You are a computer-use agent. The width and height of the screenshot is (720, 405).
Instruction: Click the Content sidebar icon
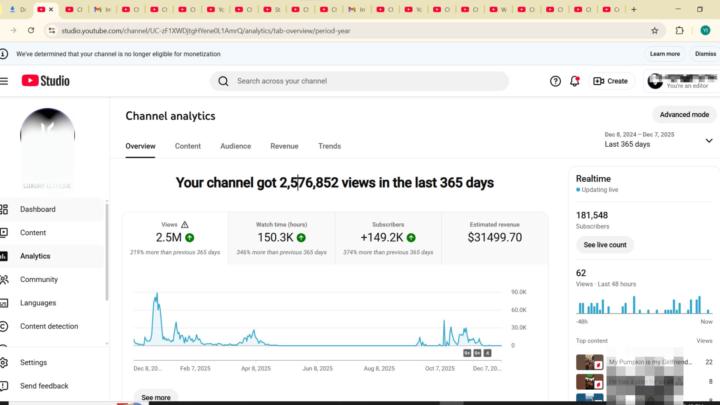(x=4, y=233)
